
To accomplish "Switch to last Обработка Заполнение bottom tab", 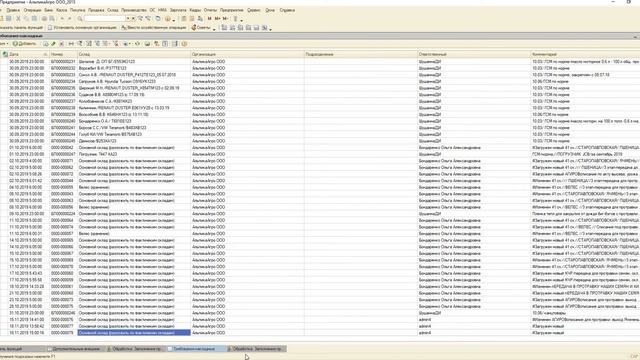I will (256, 349).
